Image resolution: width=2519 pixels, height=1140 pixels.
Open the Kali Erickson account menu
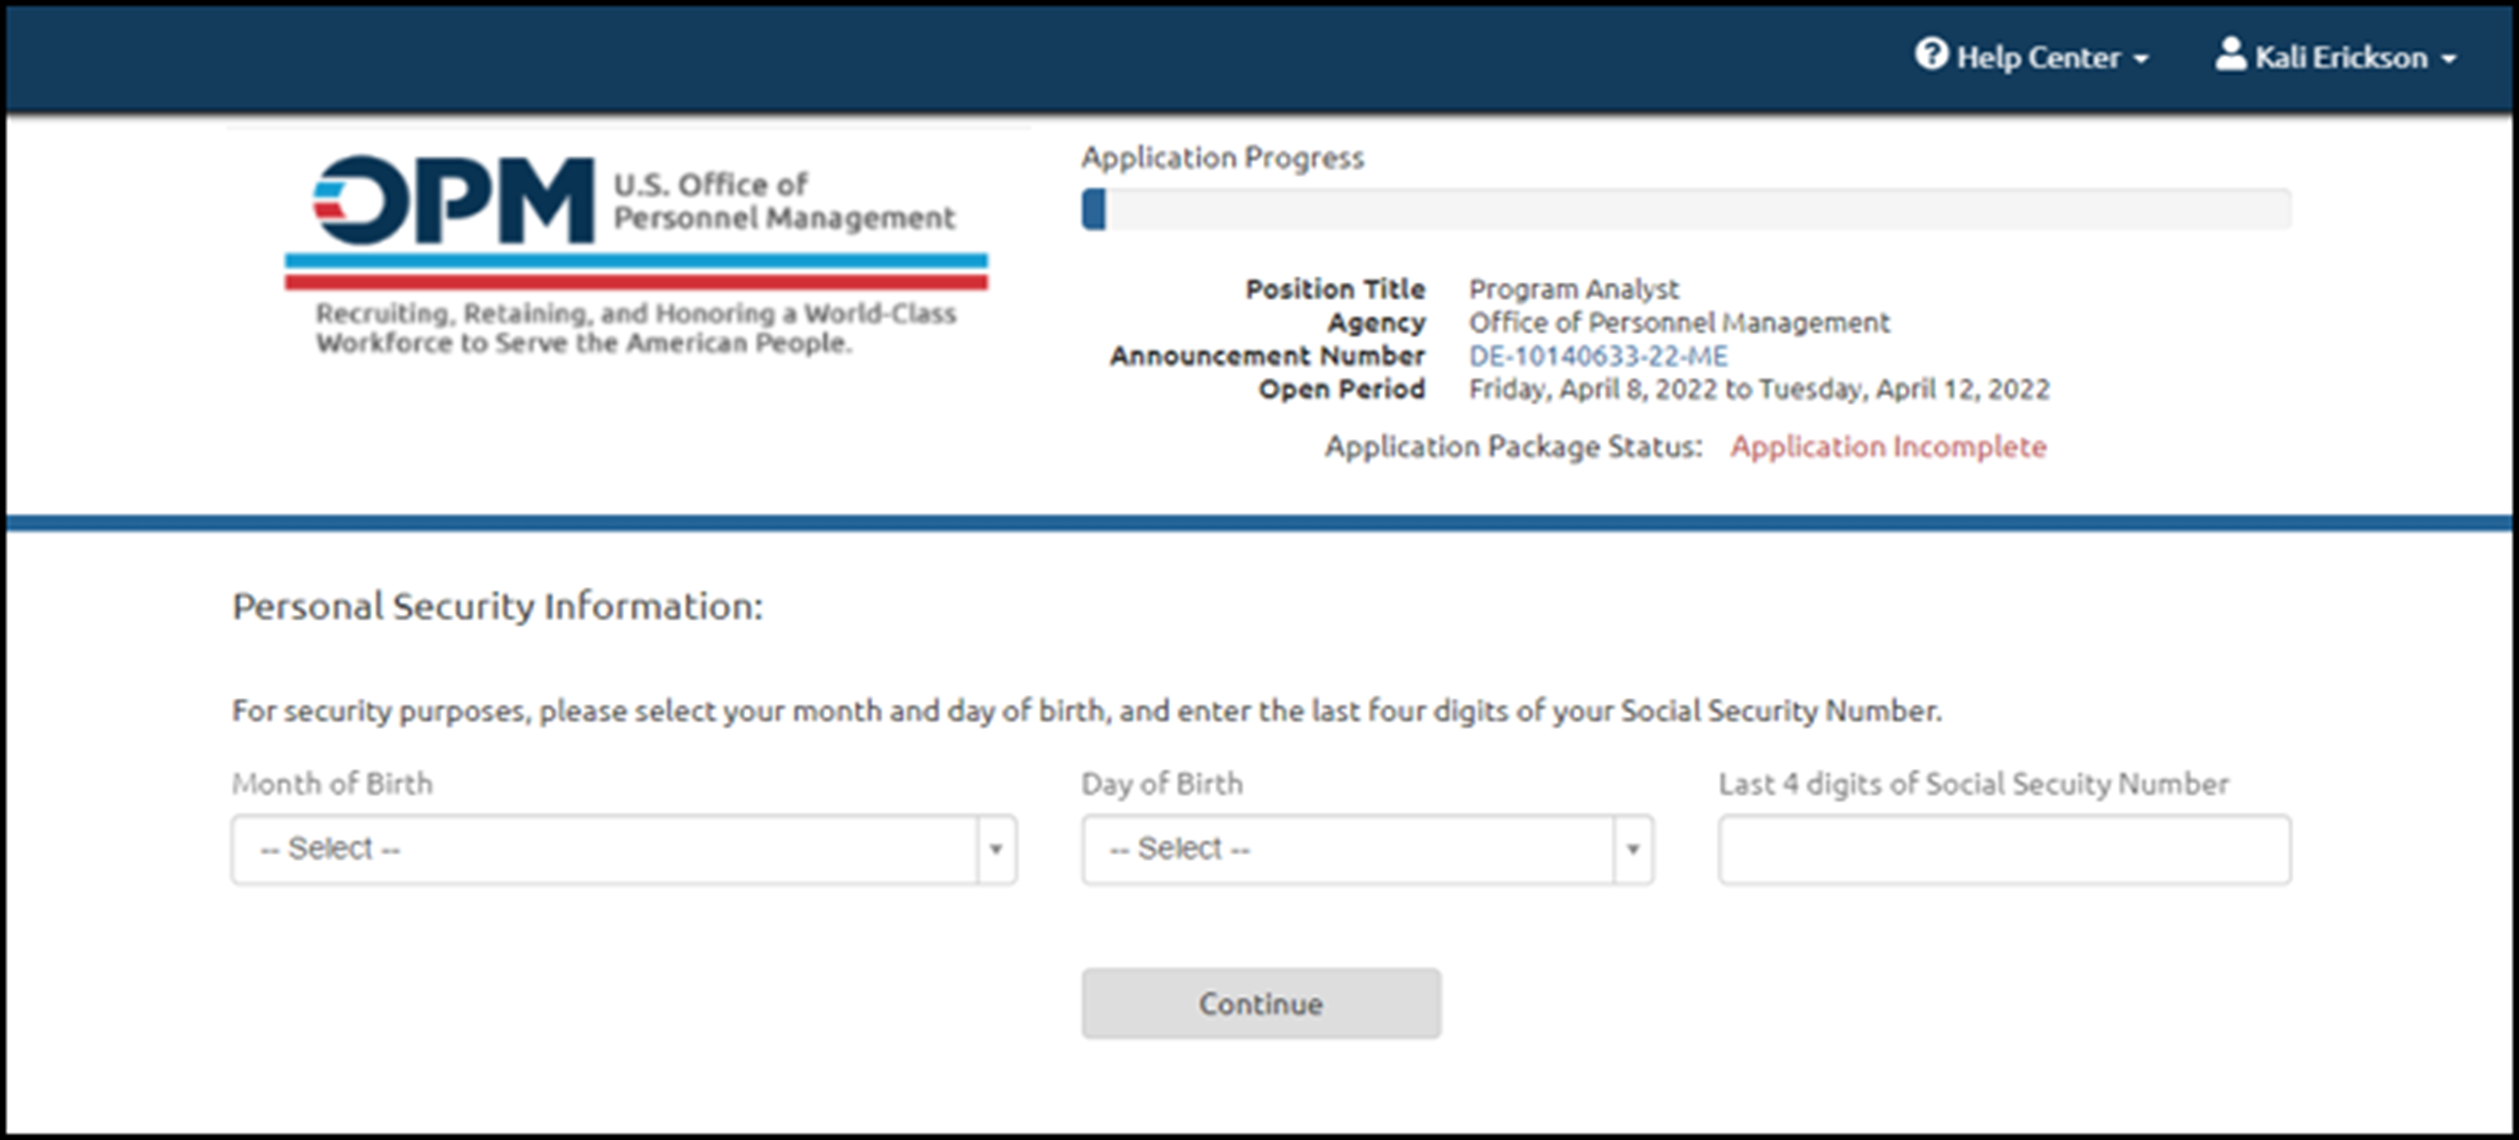(2336, 57)
